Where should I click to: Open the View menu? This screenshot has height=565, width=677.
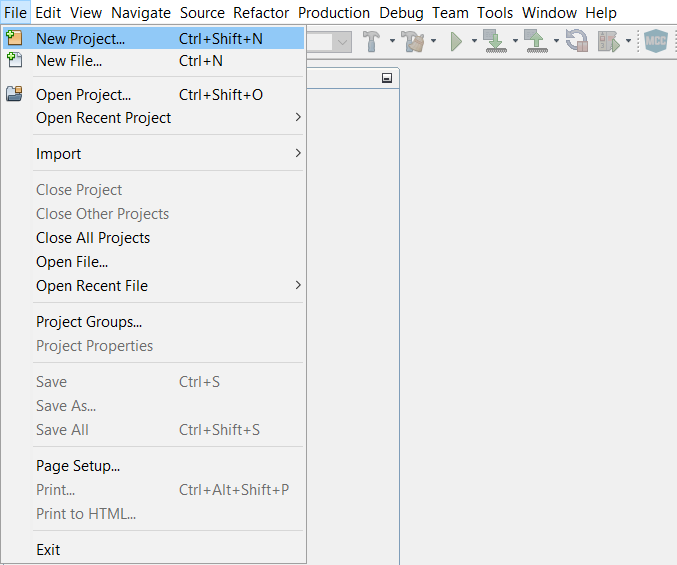(x=86, y=13)
